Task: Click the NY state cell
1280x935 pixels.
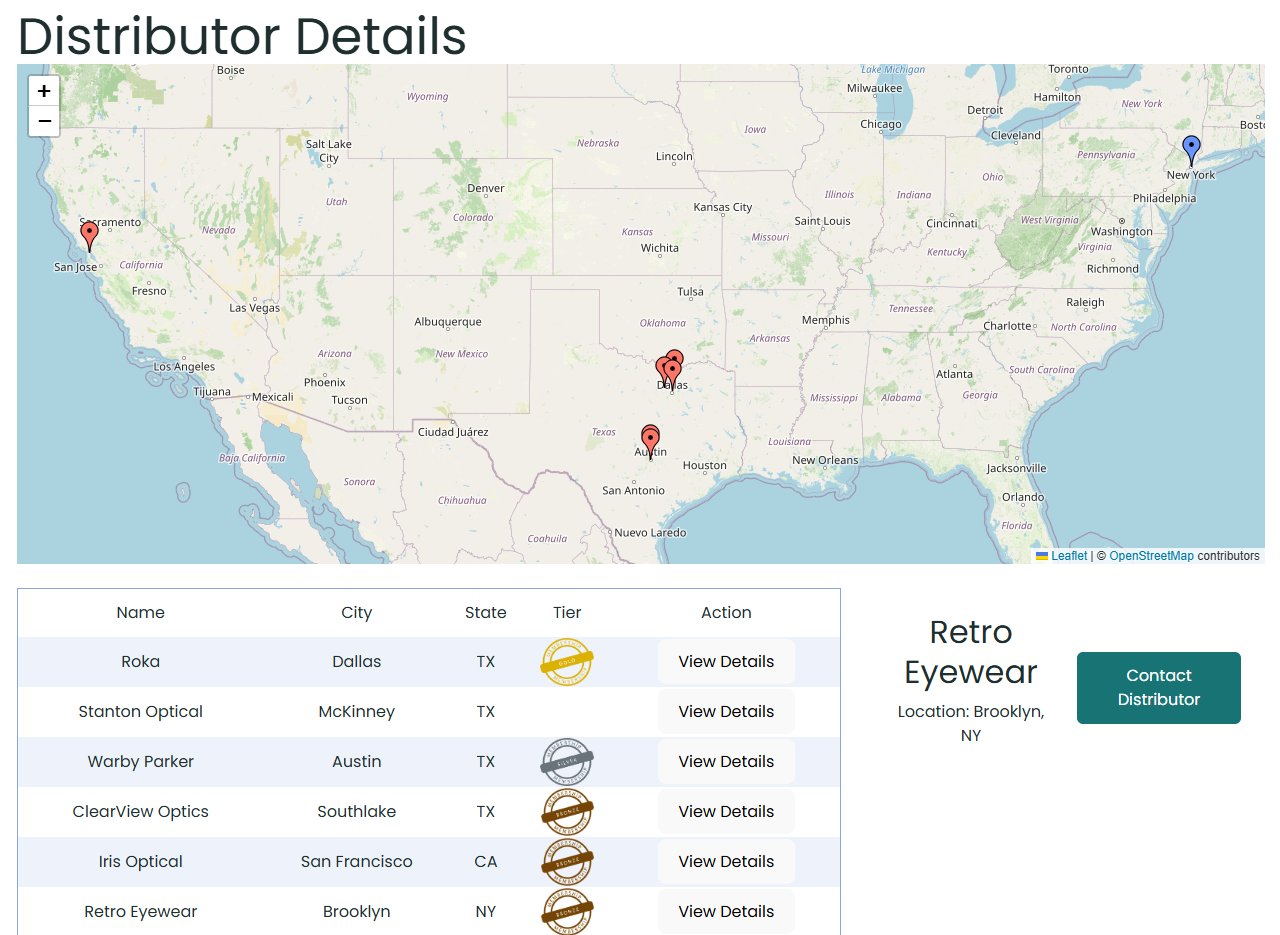Action: point(486,912)
